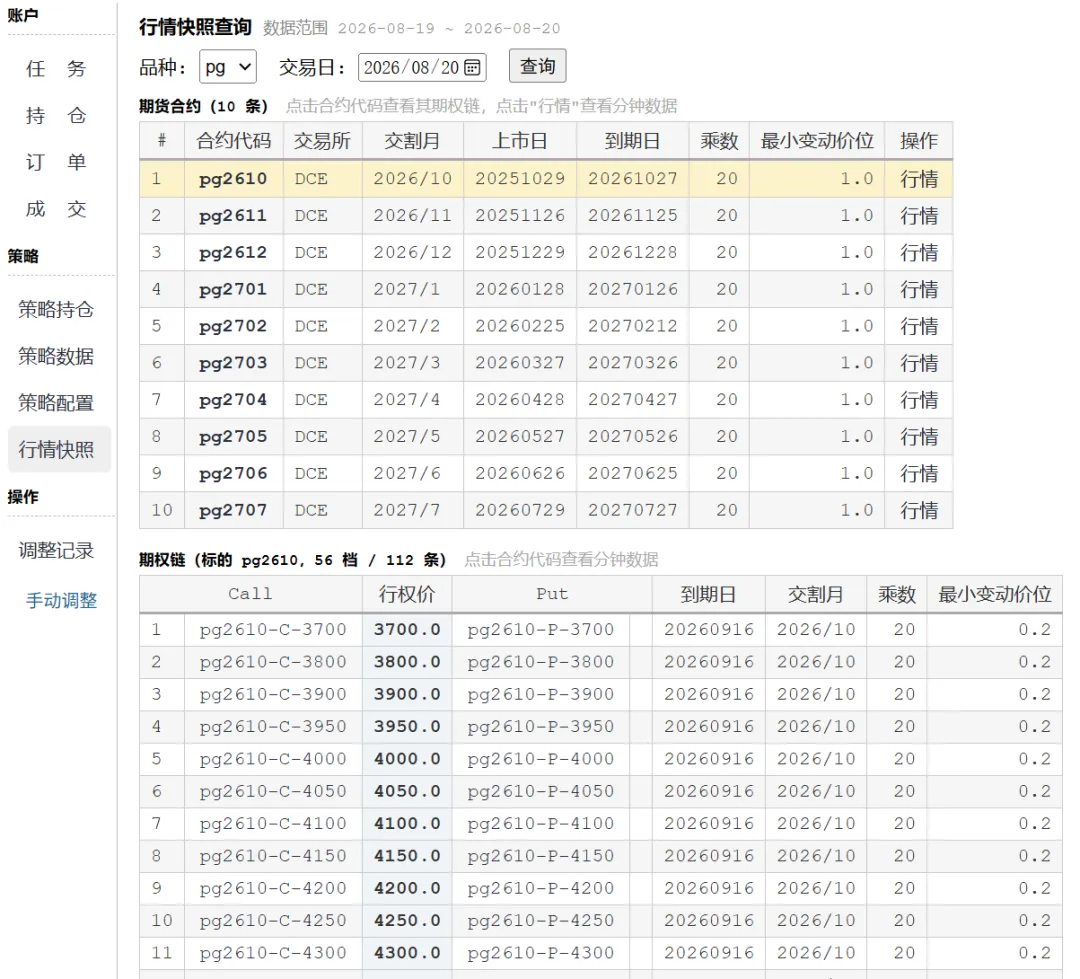
Task: Click 行情 for the pg2705 row
Action: pyautogui.click(x=919, y=437)
